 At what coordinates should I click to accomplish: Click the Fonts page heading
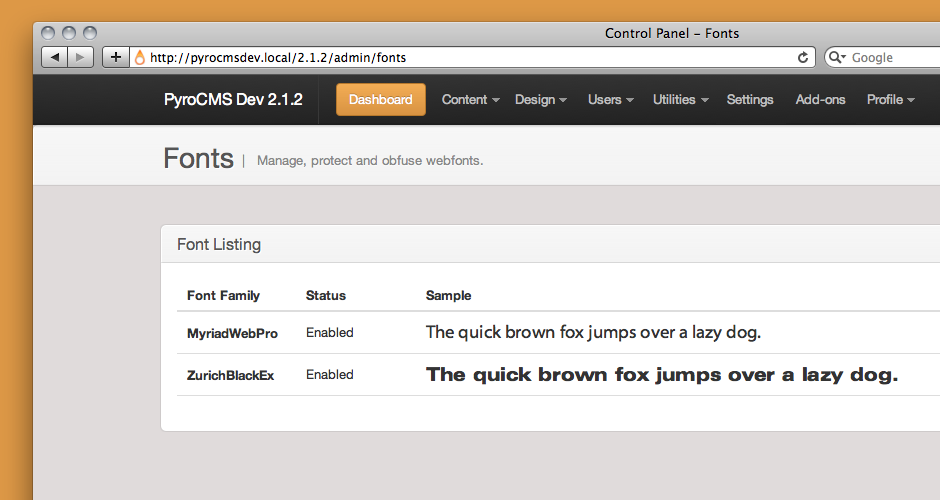[198, 158]
